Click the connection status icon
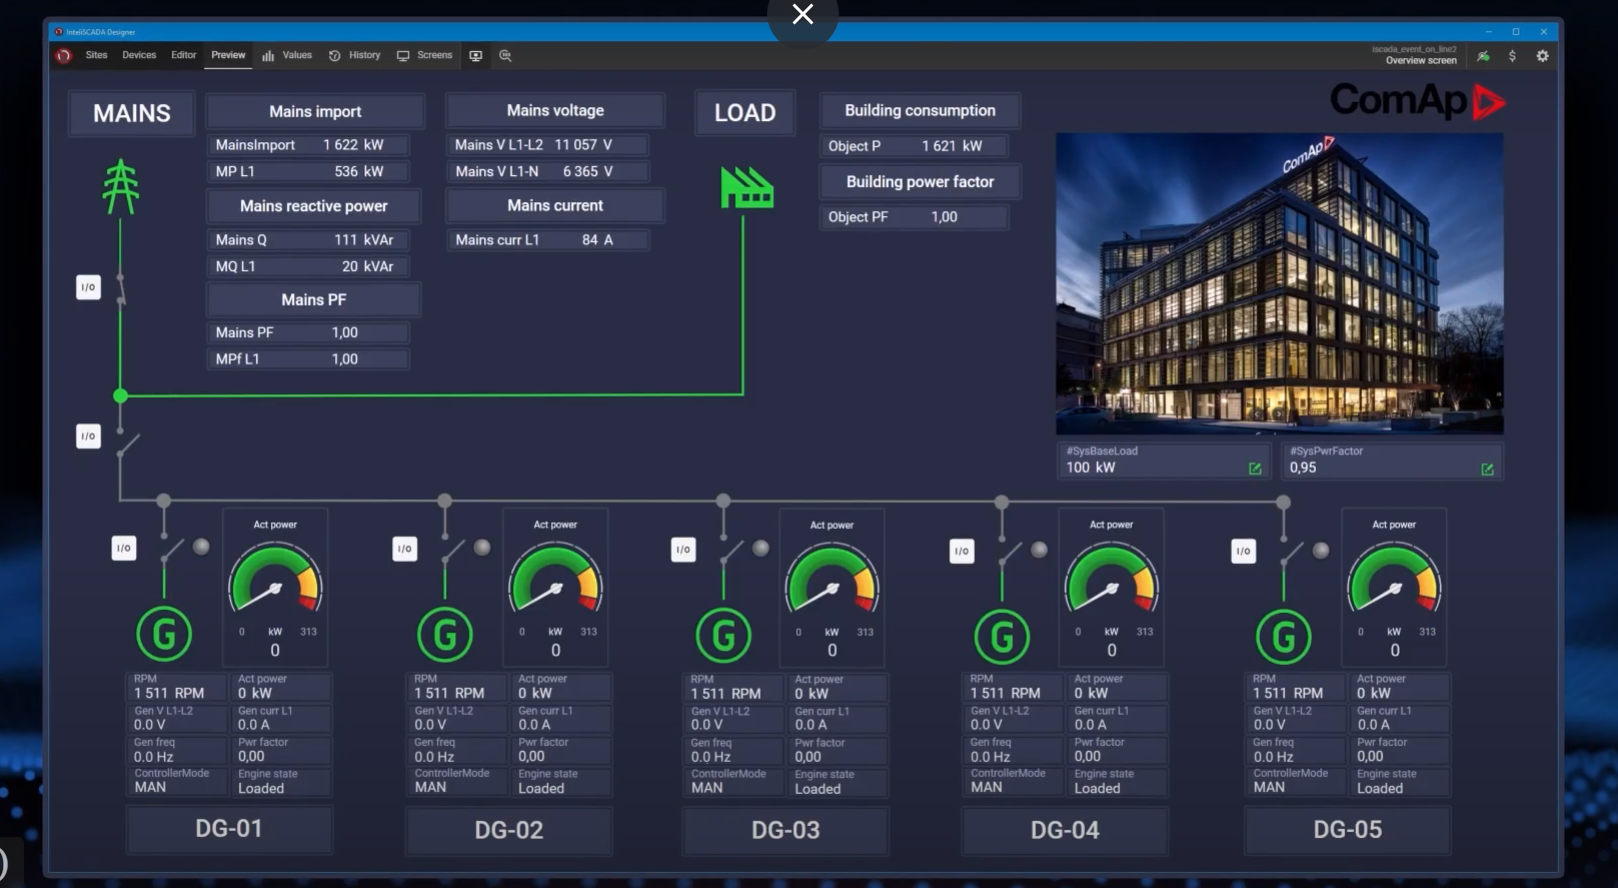The height and width of the screenshot is (888, 1618). 1483,57
